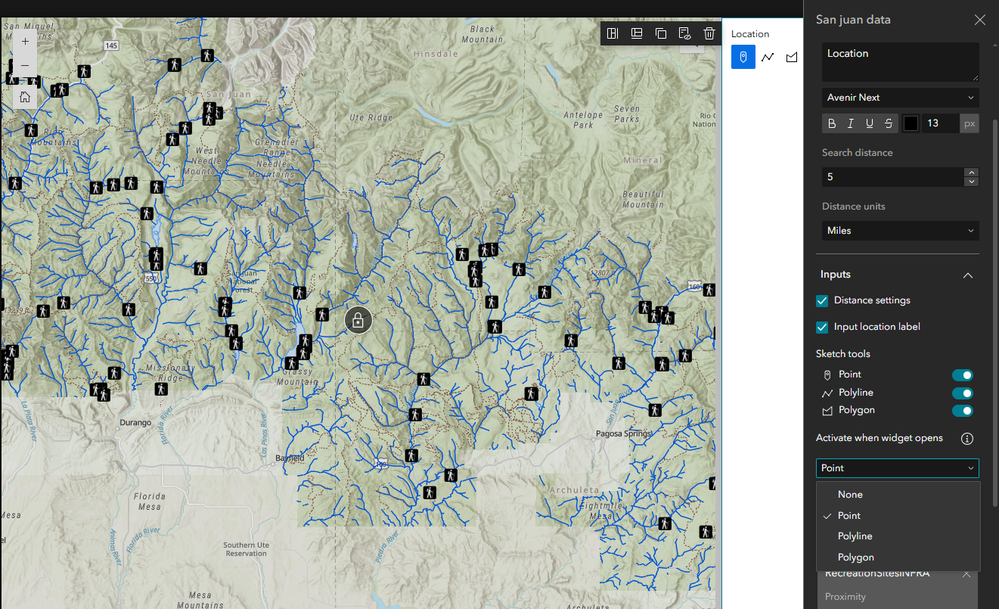This screenshot has width=999, height=609.
Task: Uncheck the Input location label checkbox
Action: (x=822, y=327)
